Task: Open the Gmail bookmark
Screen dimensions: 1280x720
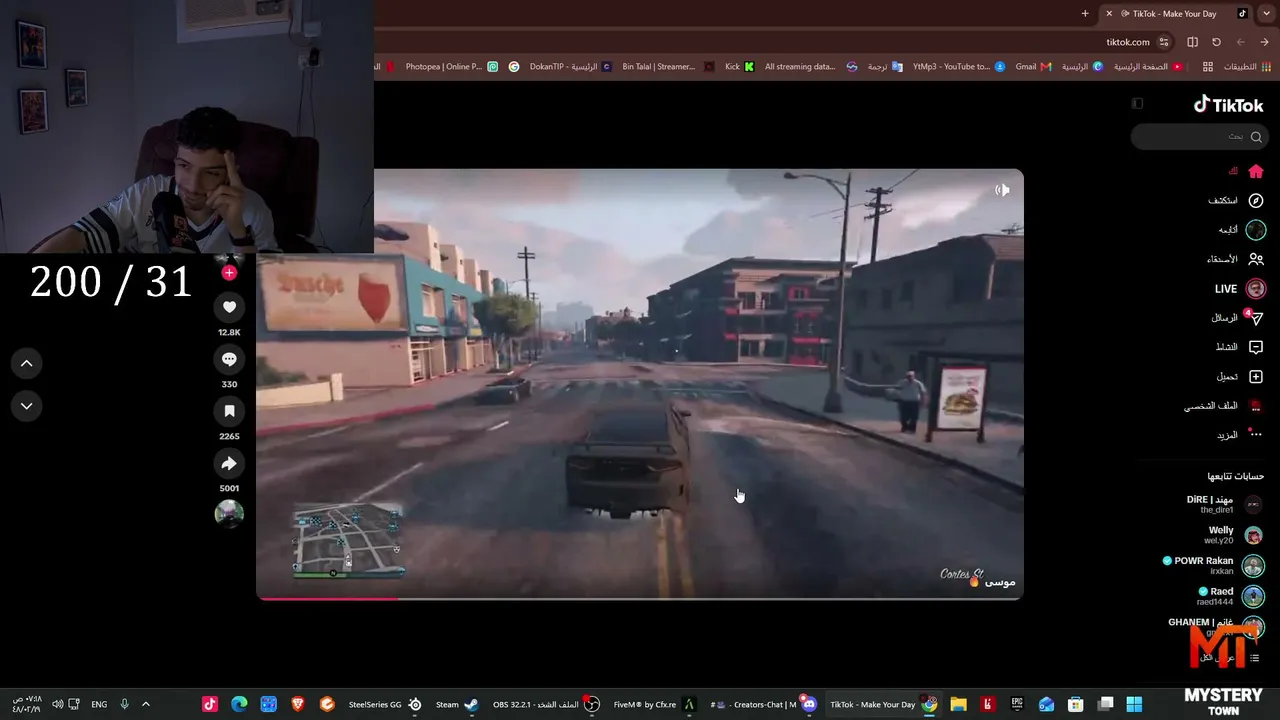Action: [x=1034, y=67]
